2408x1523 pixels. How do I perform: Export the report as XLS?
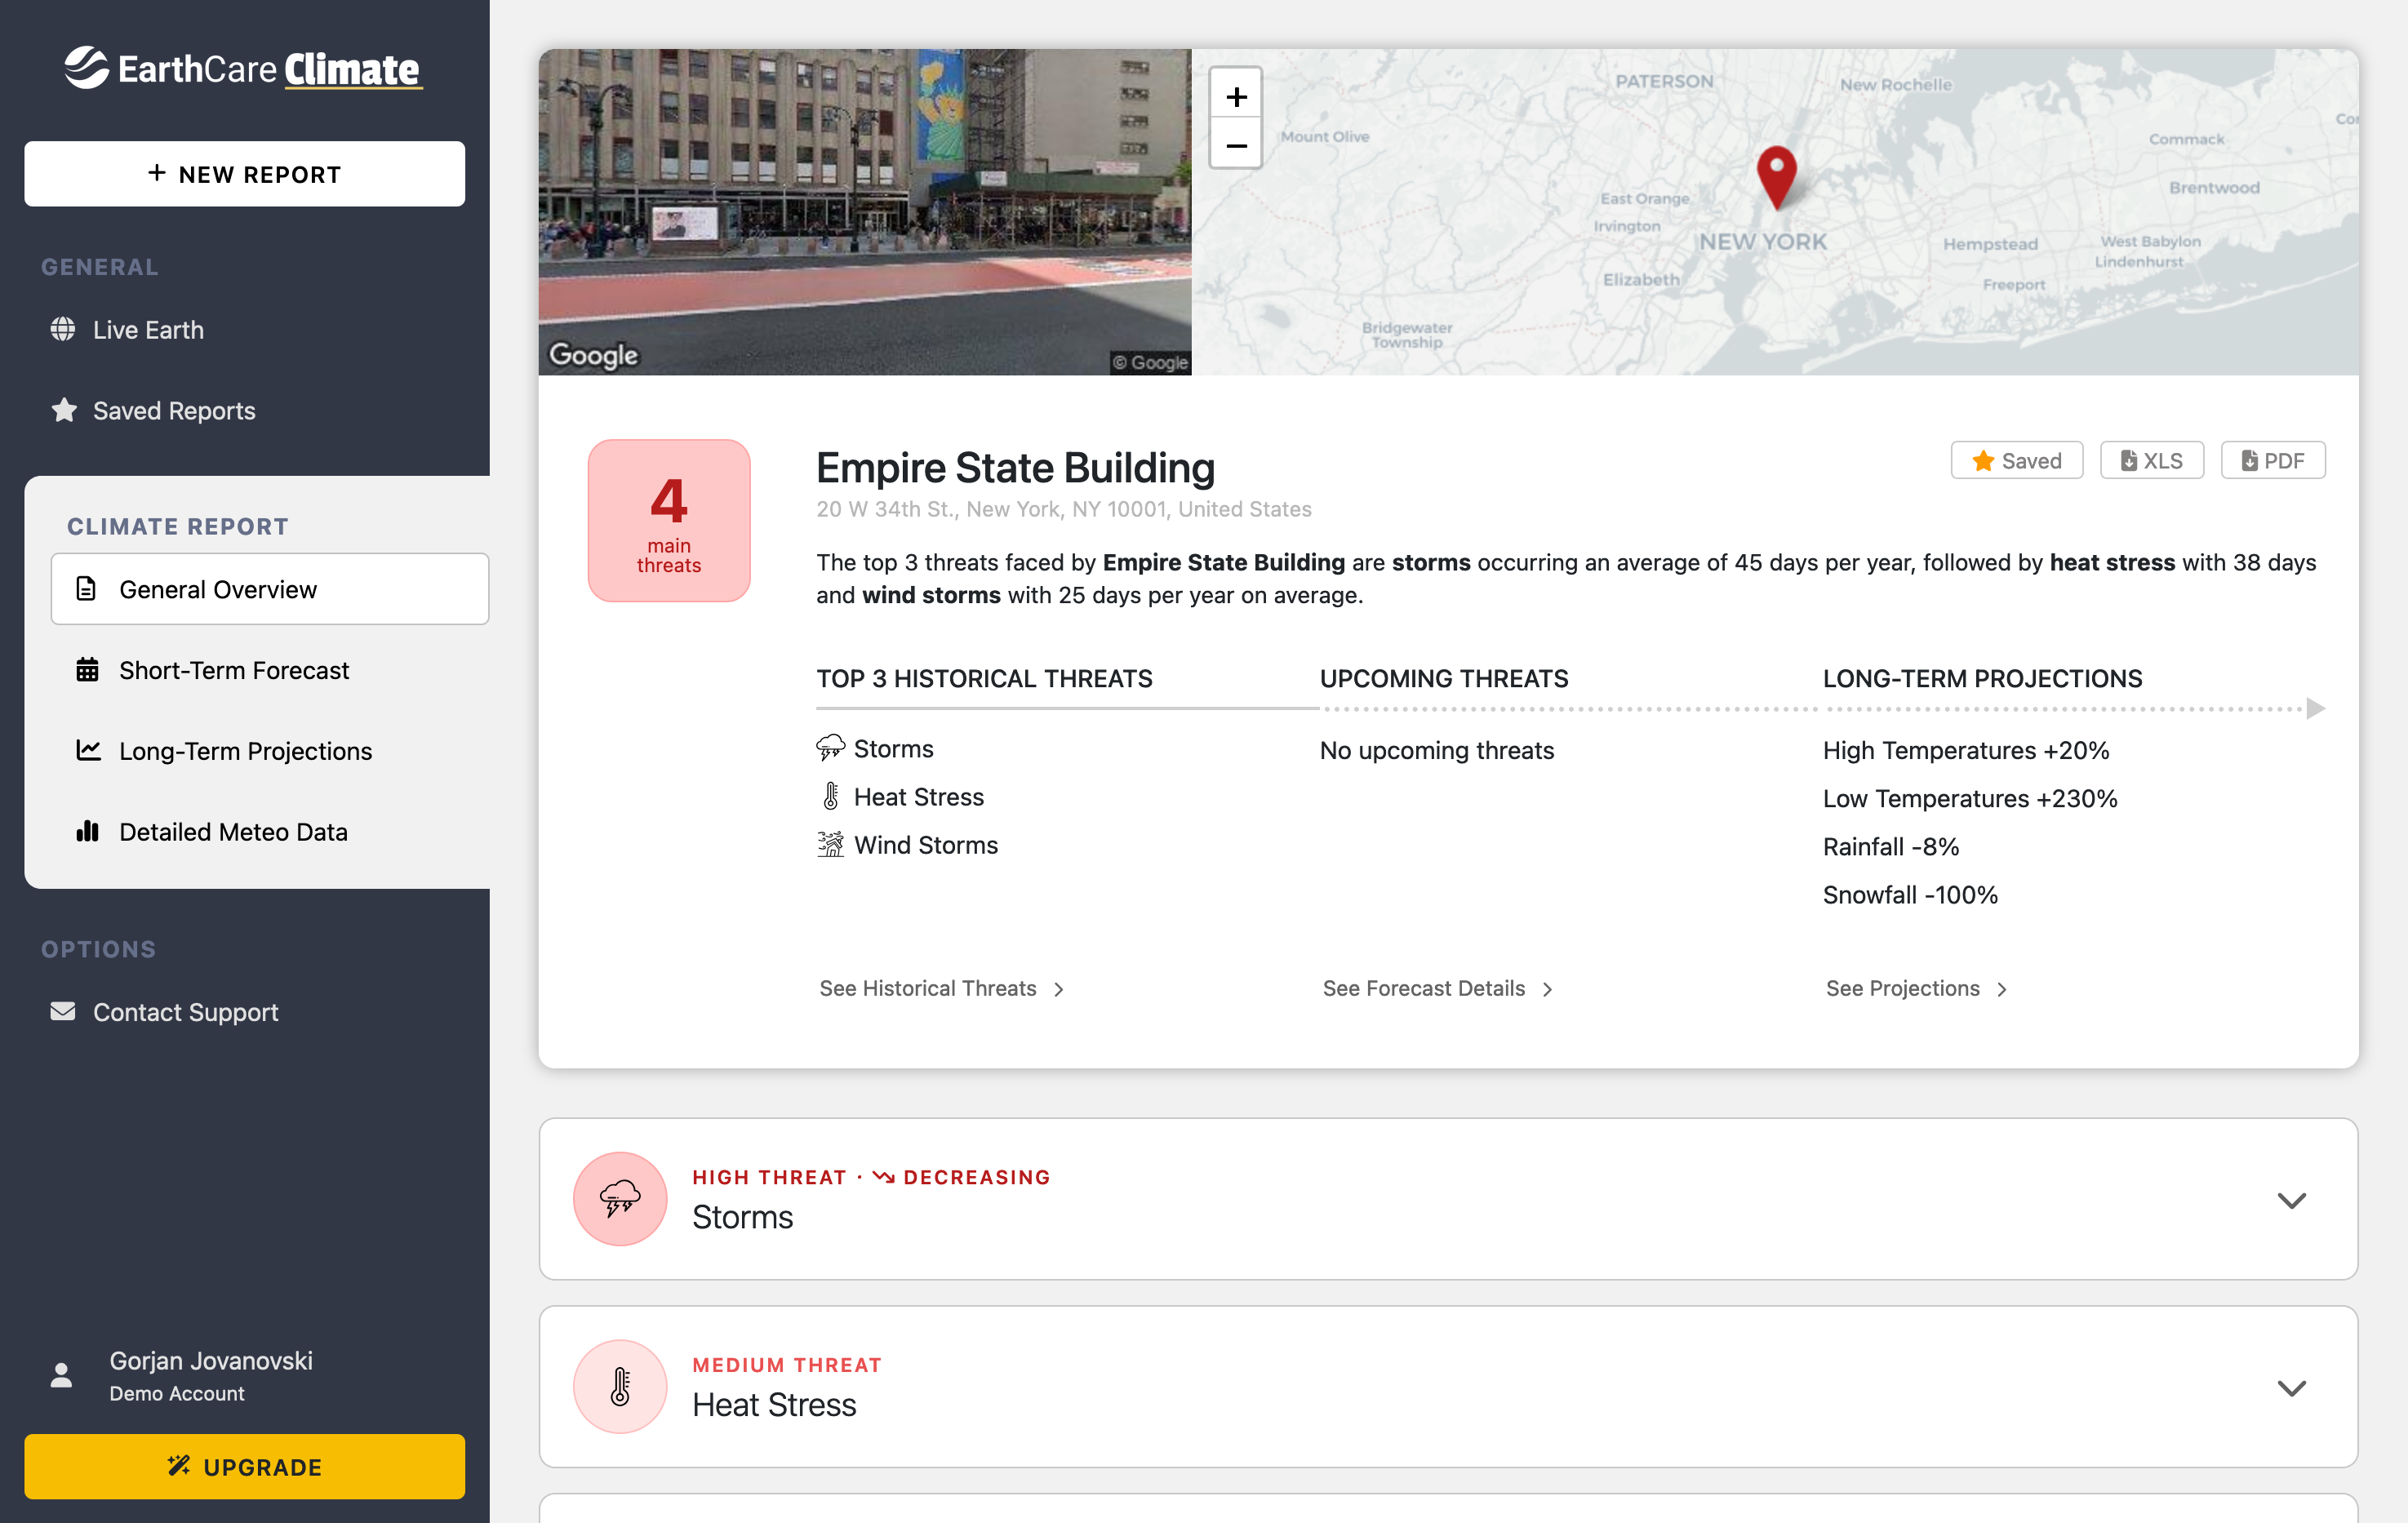coord(2152,460)
